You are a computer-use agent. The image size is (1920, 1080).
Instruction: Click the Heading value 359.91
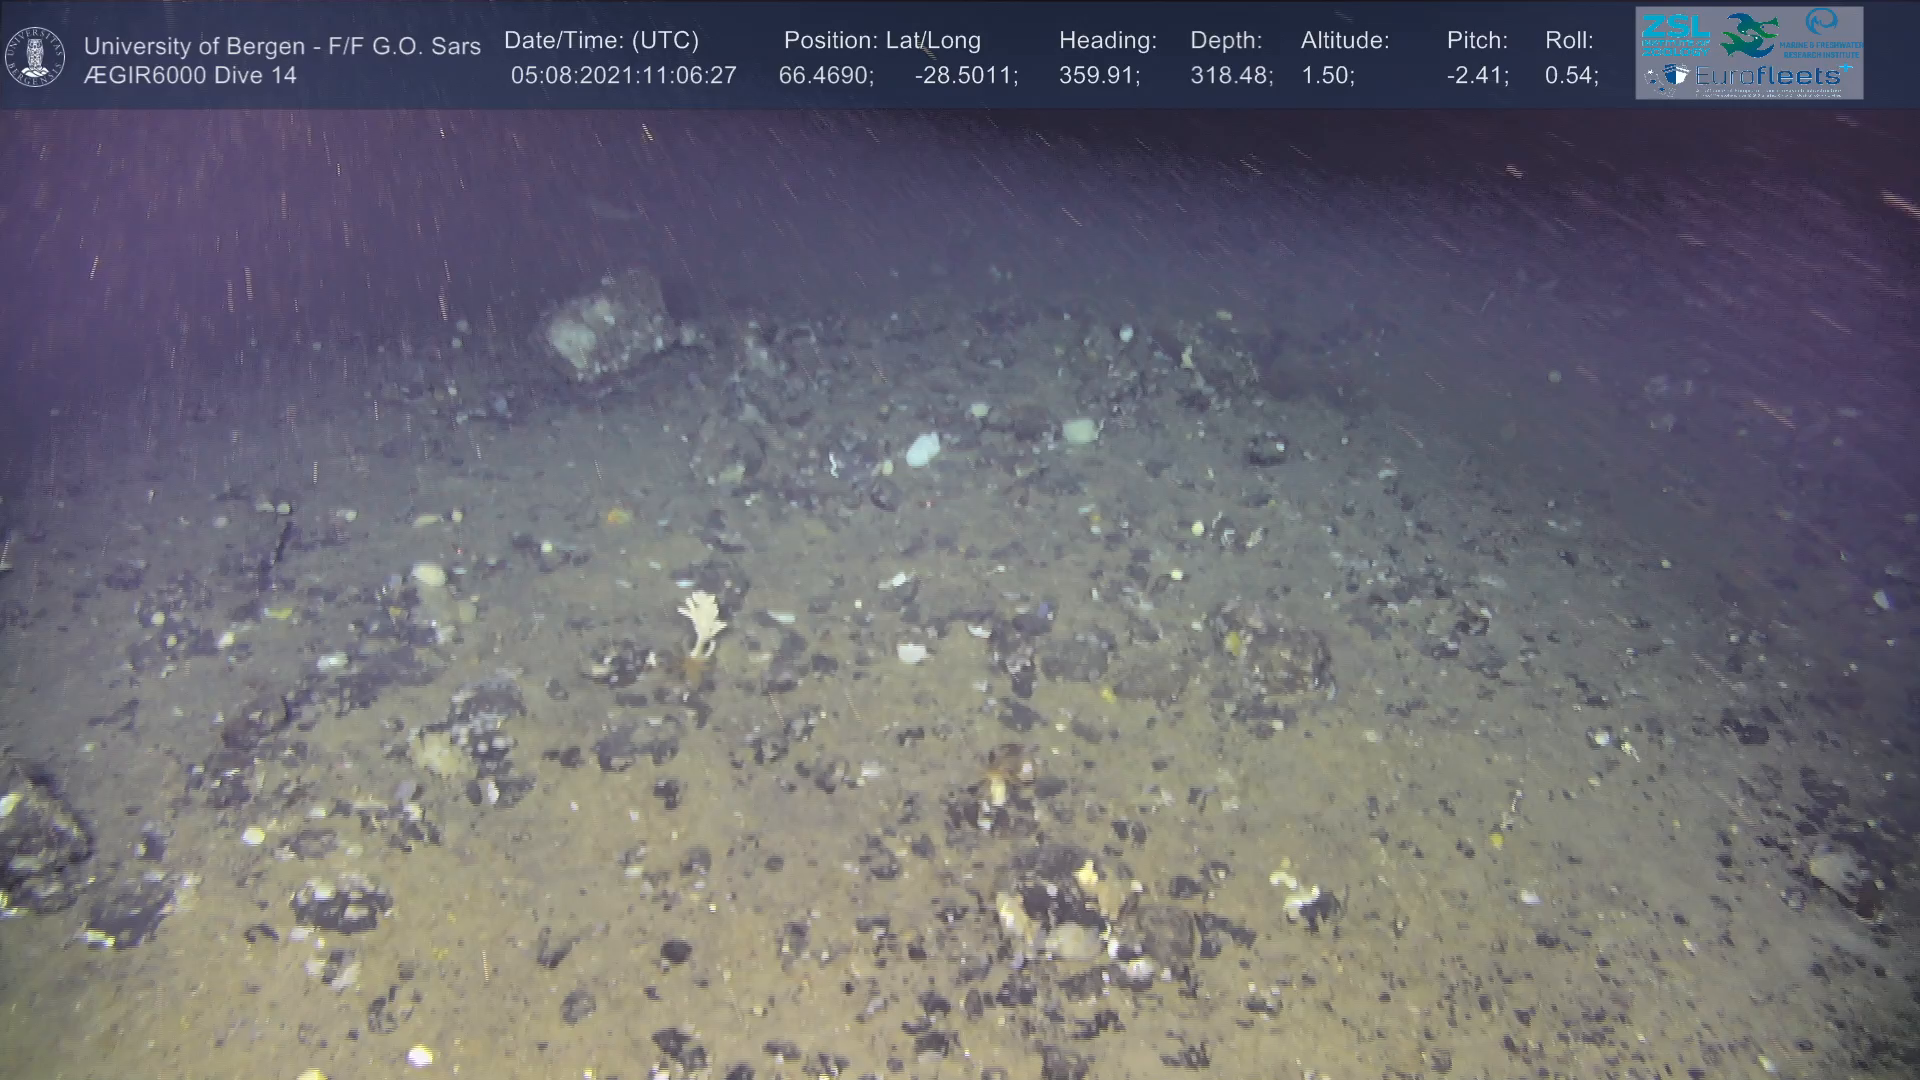point(1098,76)
